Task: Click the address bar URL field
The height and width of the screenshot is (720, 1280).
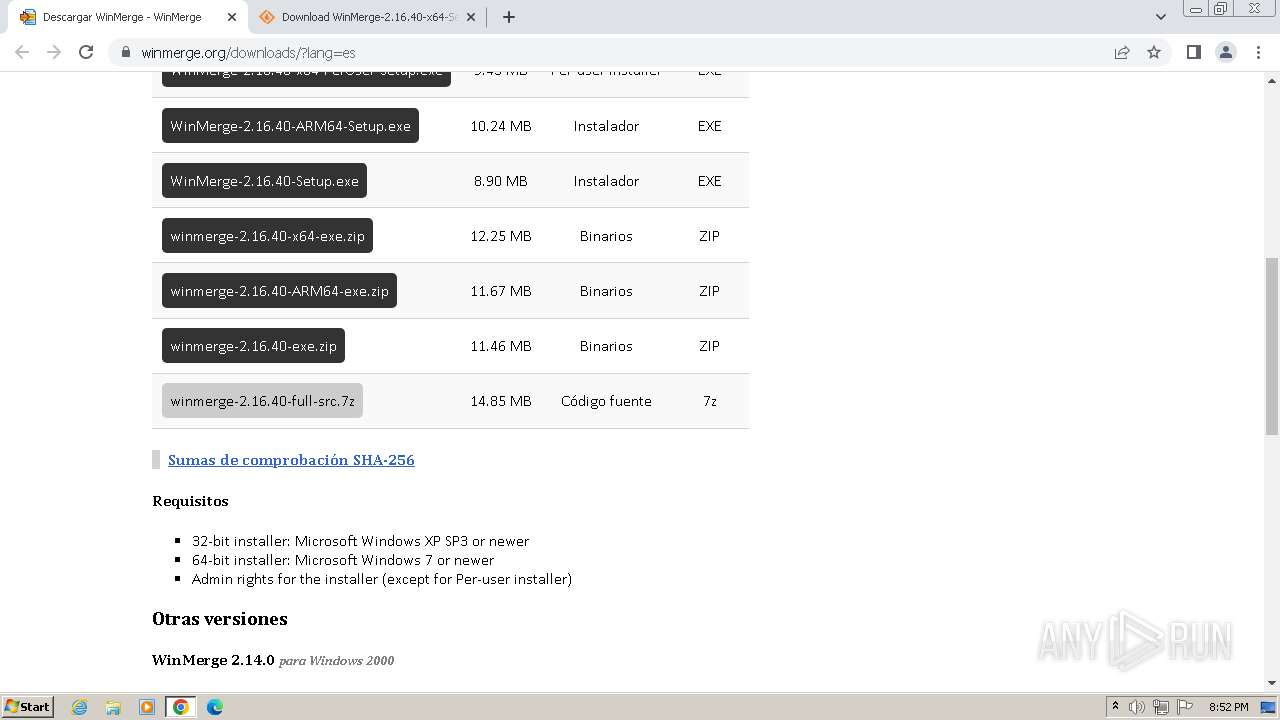Action: (610, 52)
